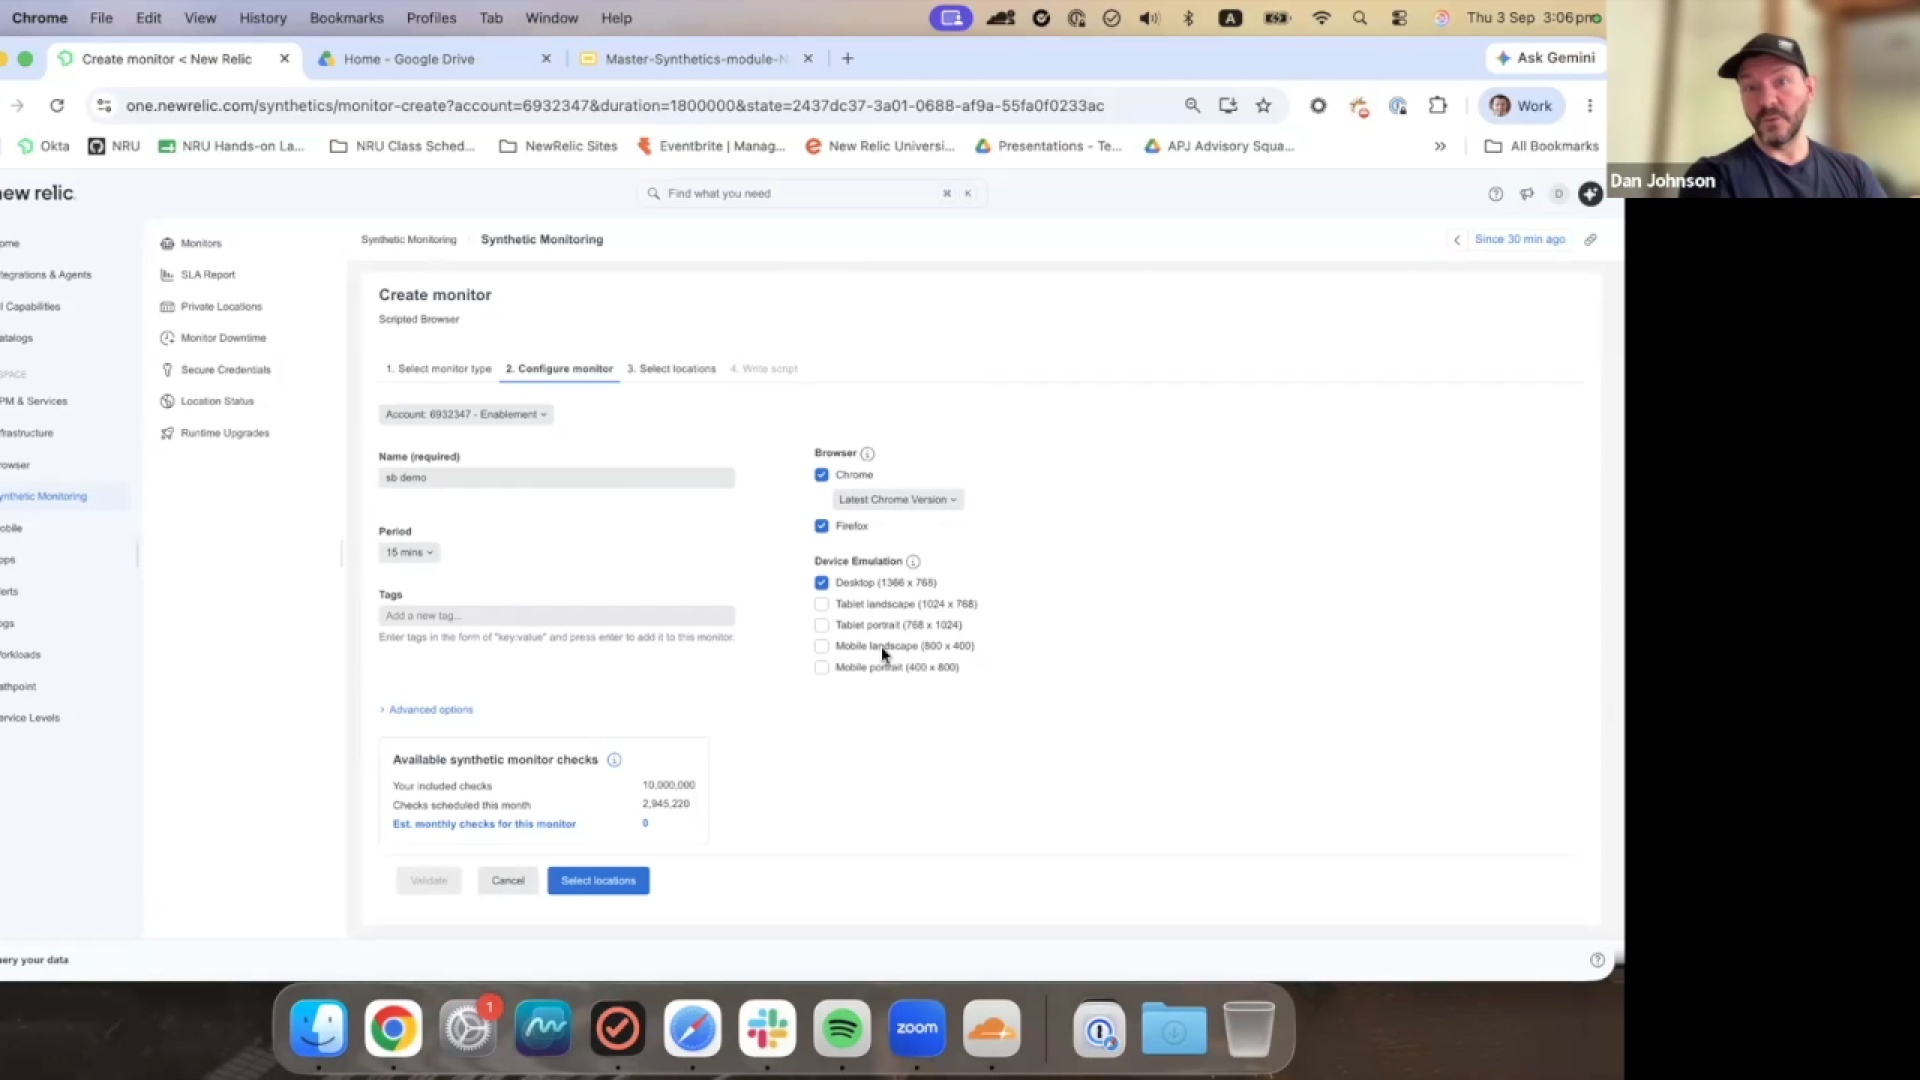Image resolution: width=1920 pixels, height=1080 pixels.
Task: Show info about available synthetic monitor checks
Action: pos(614,760)
